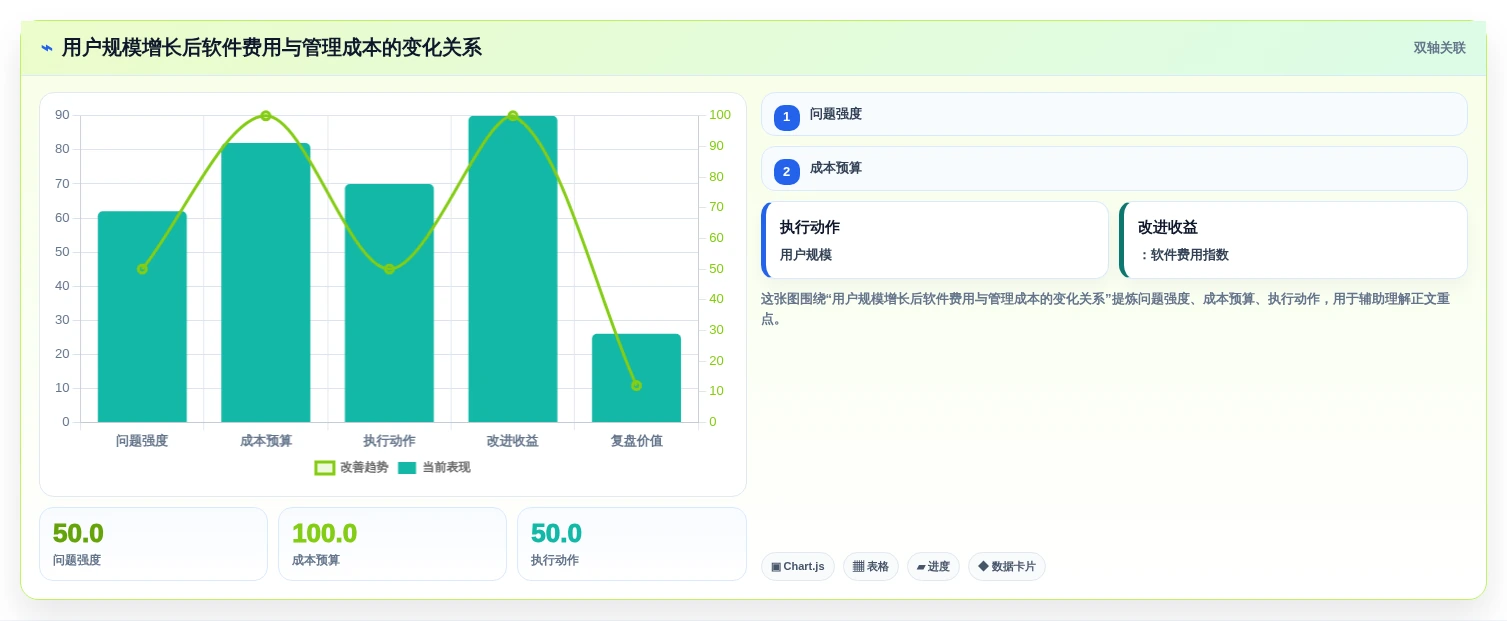This screenshot has width=1507, height=621.
Task: Click the 数据卡片 tag chip
Action: click(x=1007, y=567)
